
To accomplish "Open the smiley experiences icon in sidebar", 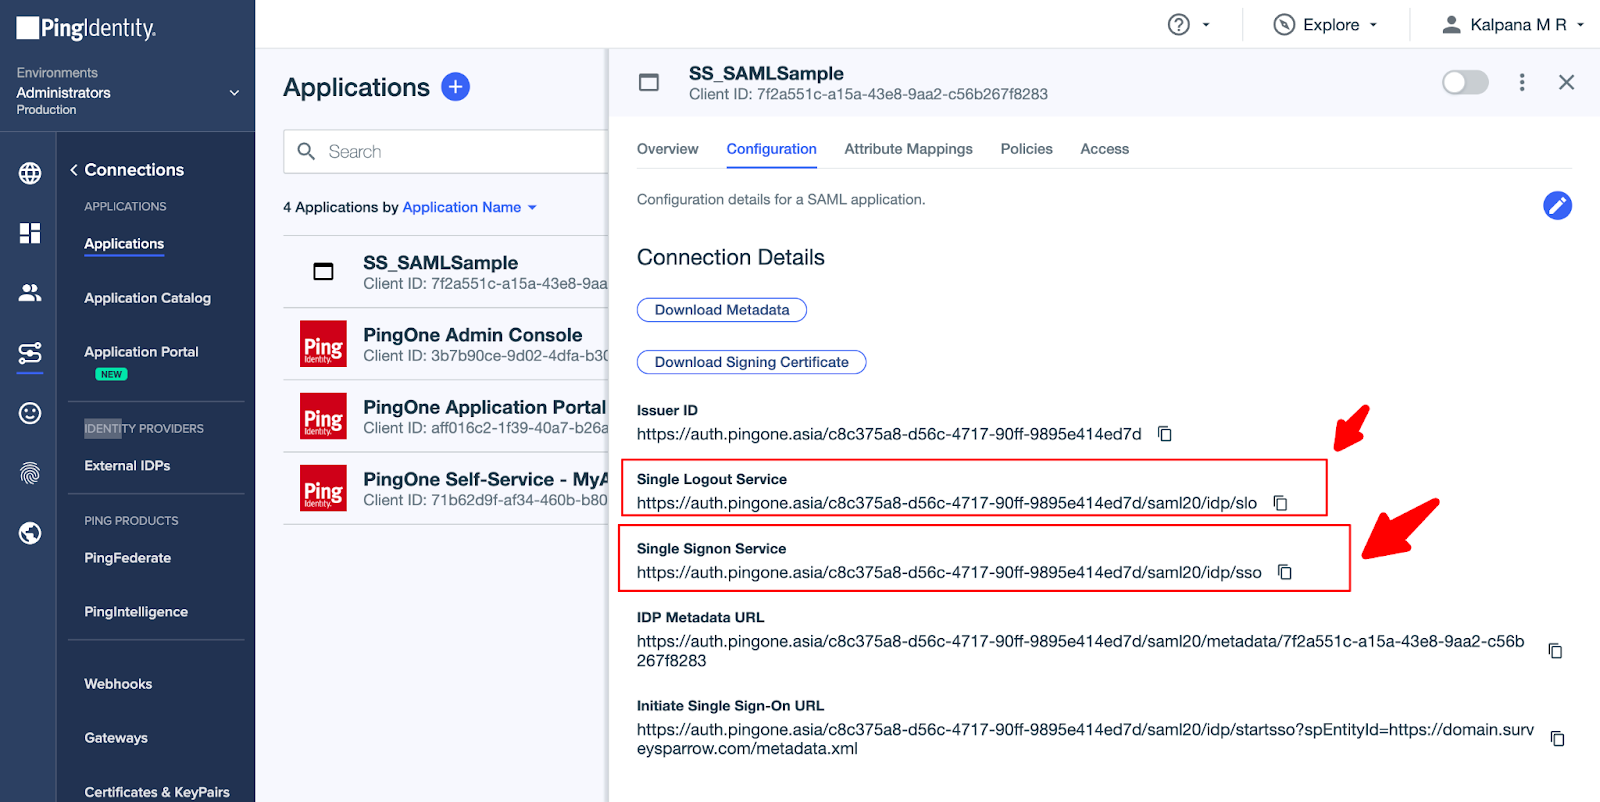I will point(30,413).
